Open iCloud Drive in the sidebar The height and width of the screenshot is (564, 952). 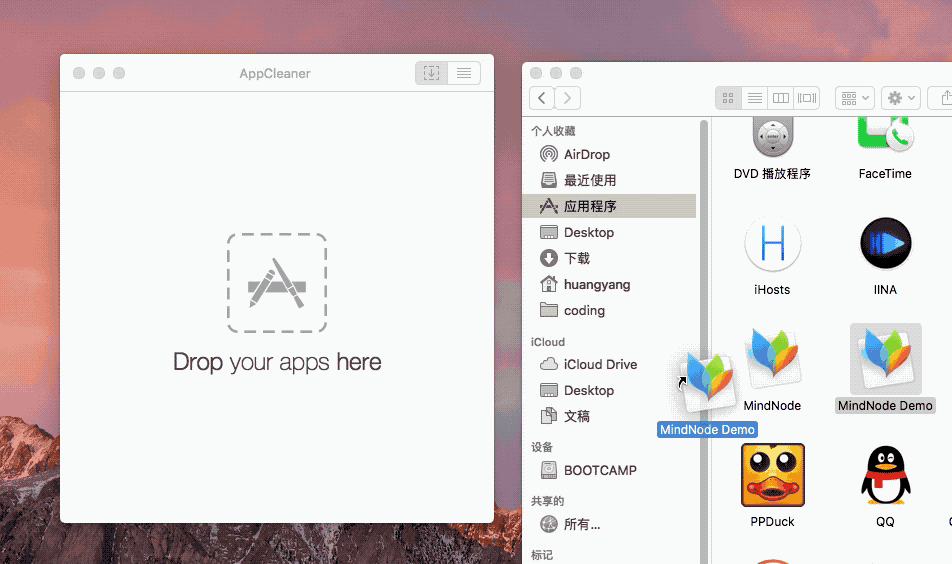(609, 364)
